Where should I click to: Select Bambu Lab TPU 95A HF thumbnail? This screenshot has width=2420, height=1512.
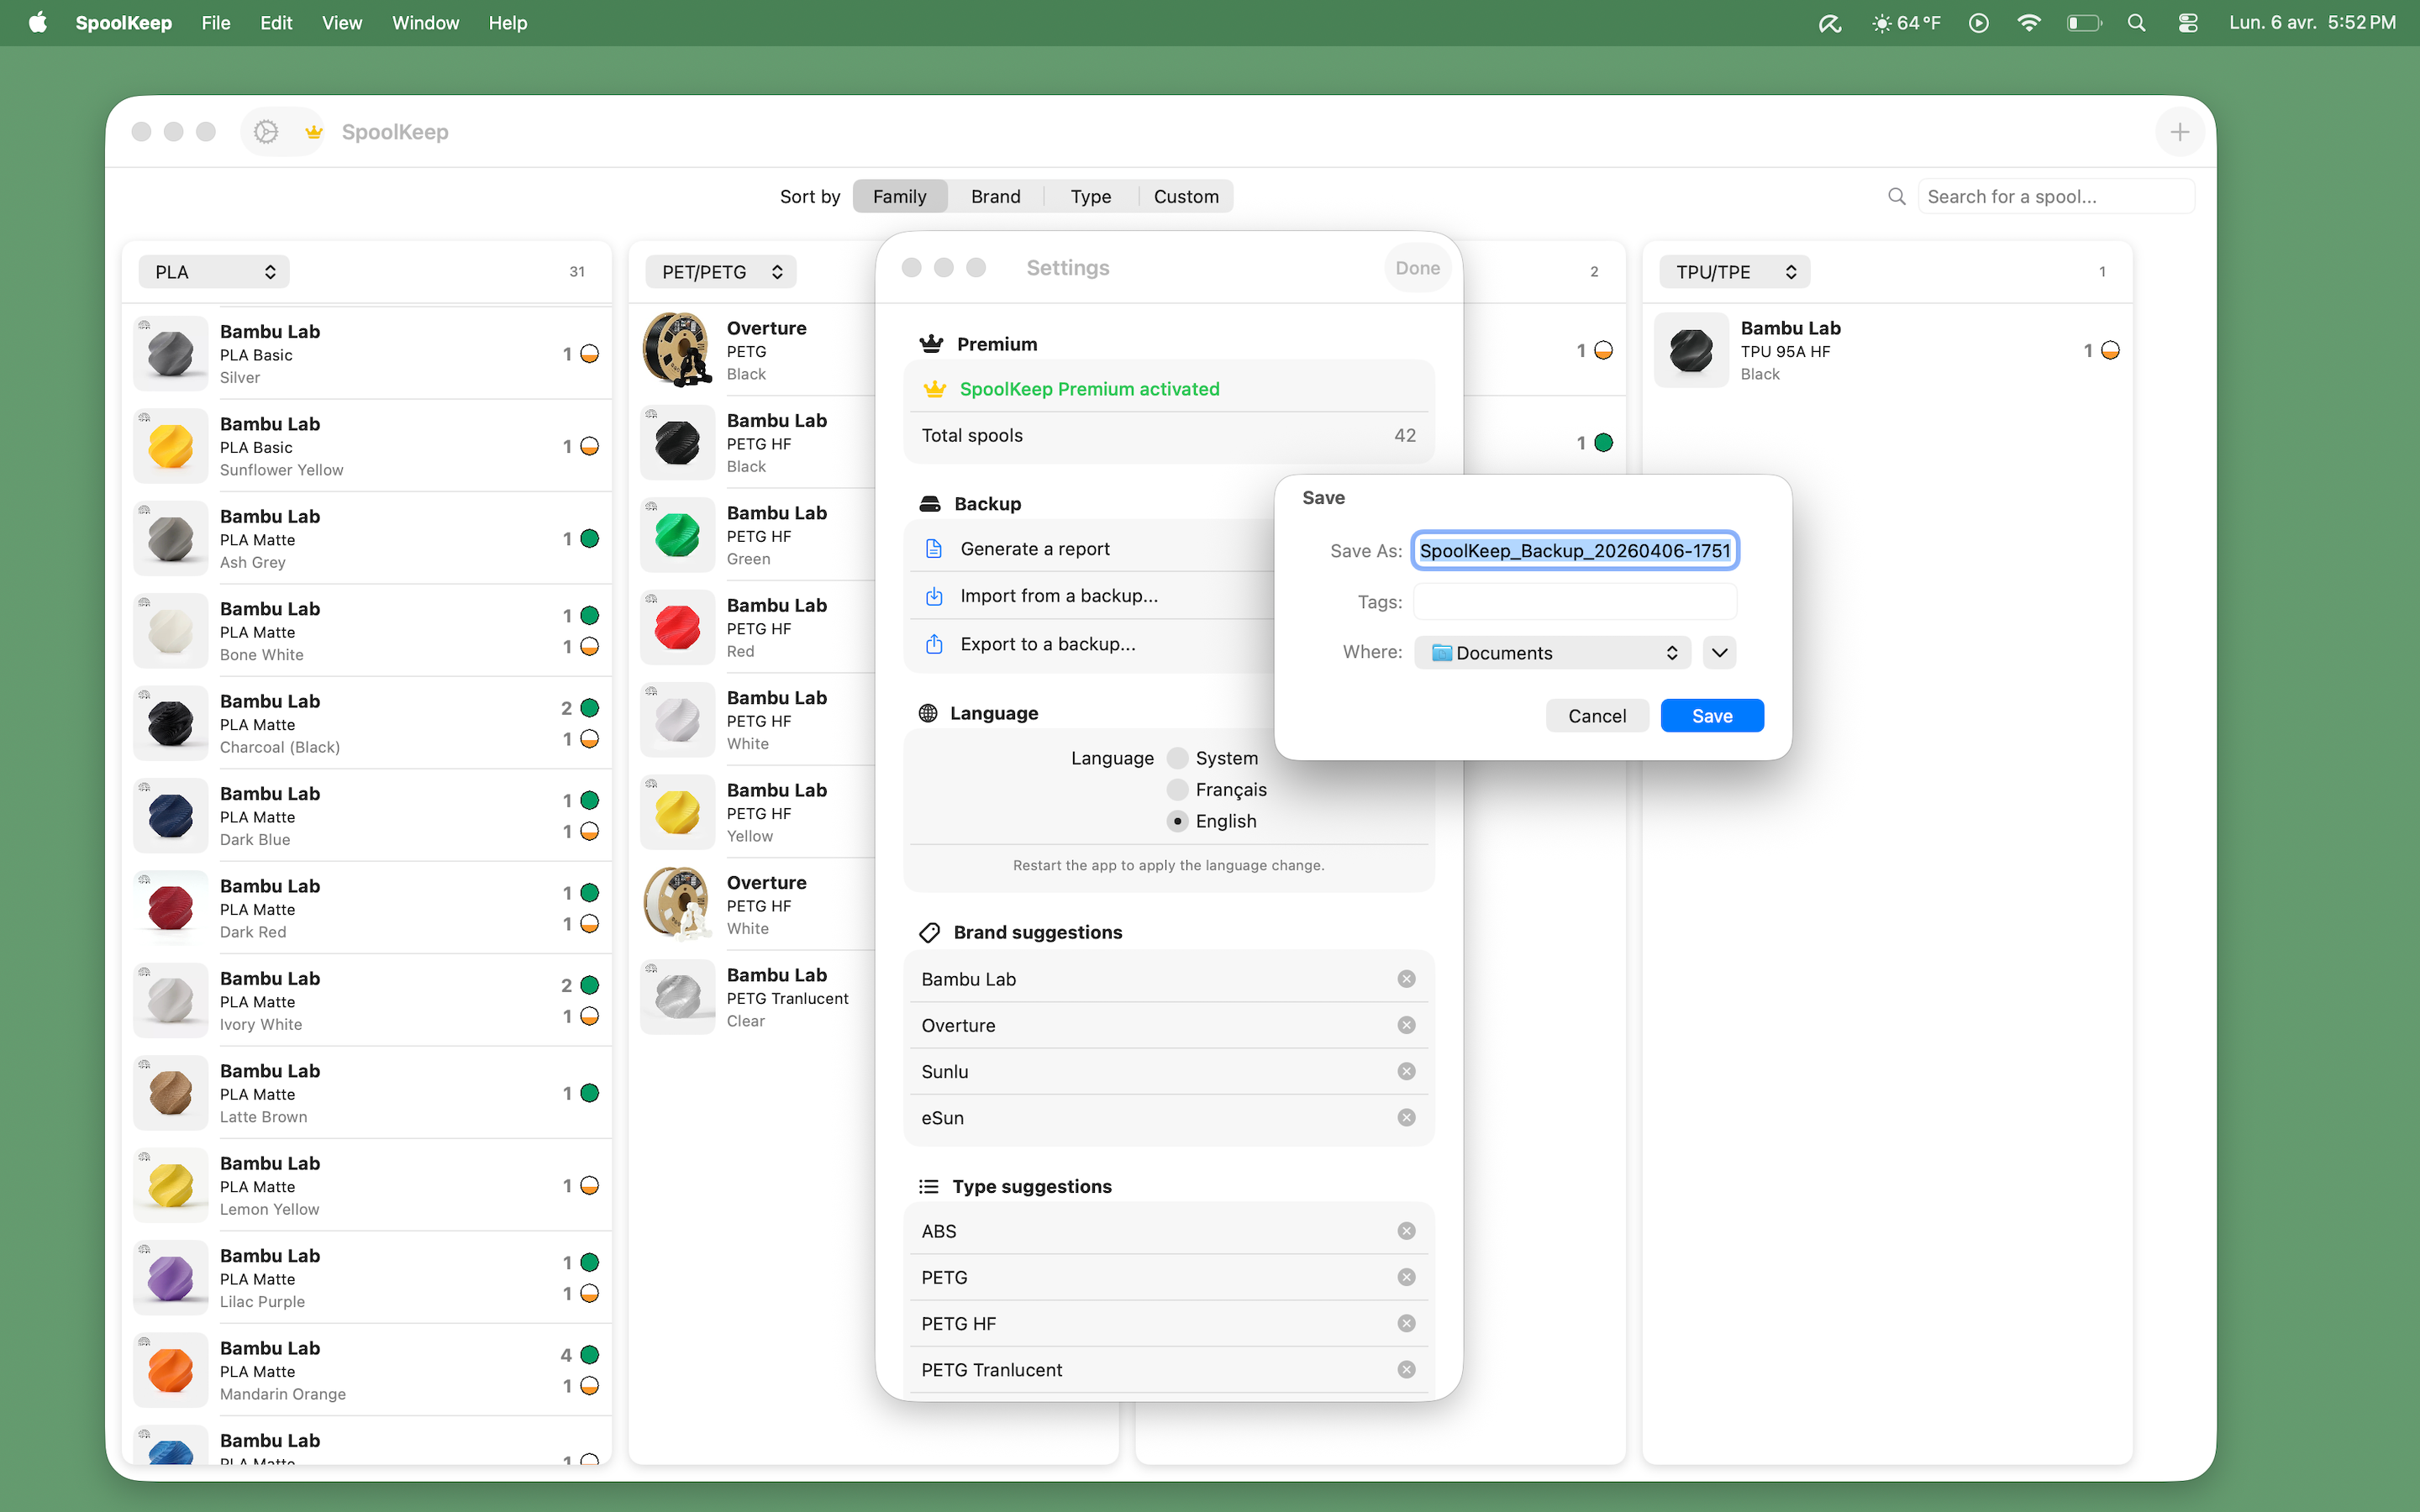pyautogui.click(x=1692, y=350)
